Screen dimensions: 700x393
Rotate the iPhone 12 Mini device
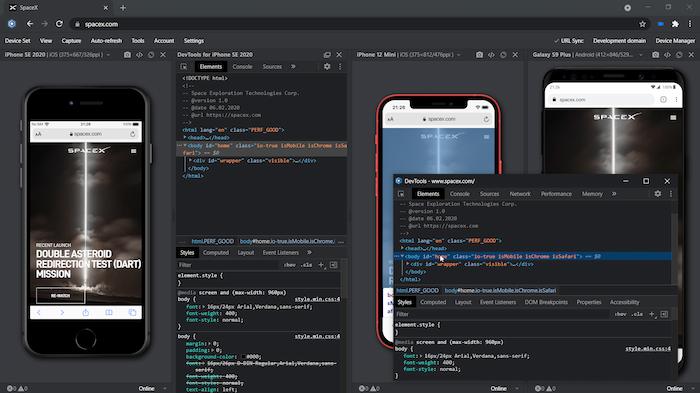click(x=503, y=54)
